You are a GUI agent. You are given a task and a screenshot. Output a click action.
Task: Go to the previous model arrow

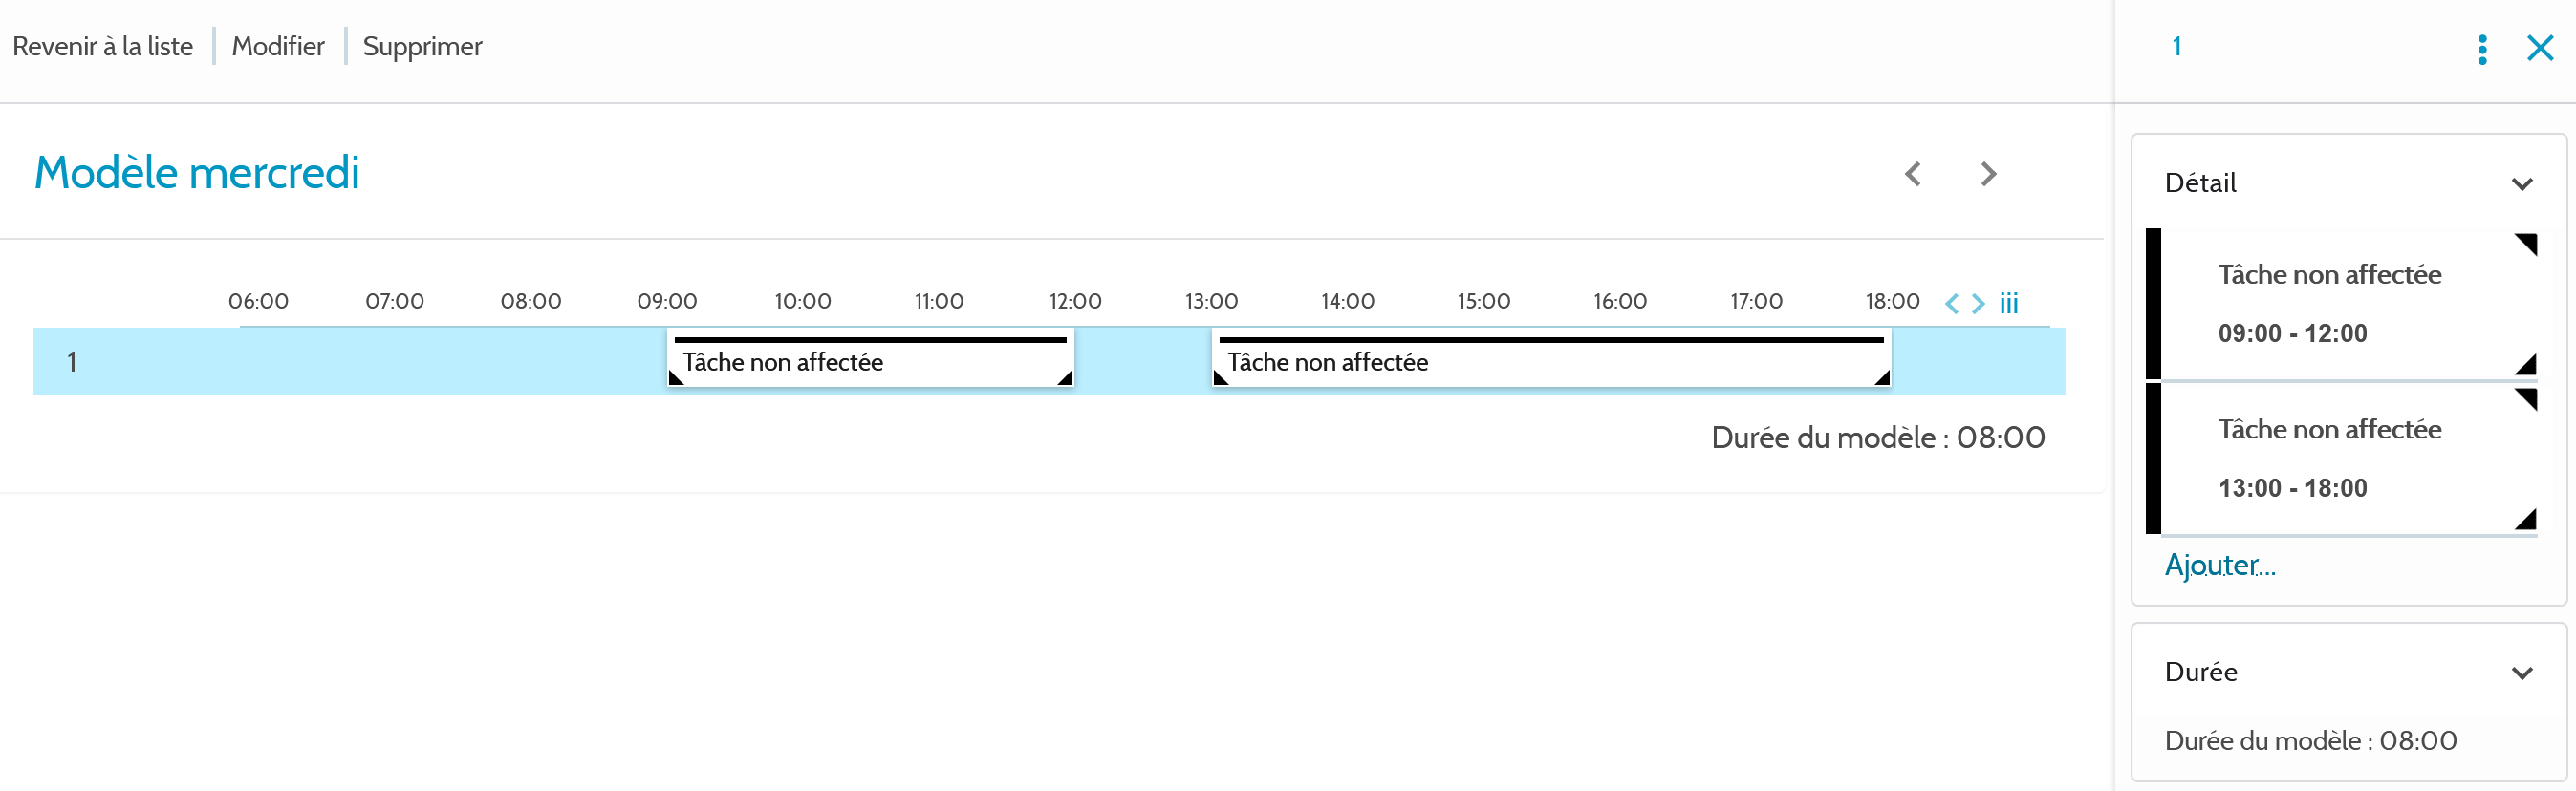point(1913,174)
